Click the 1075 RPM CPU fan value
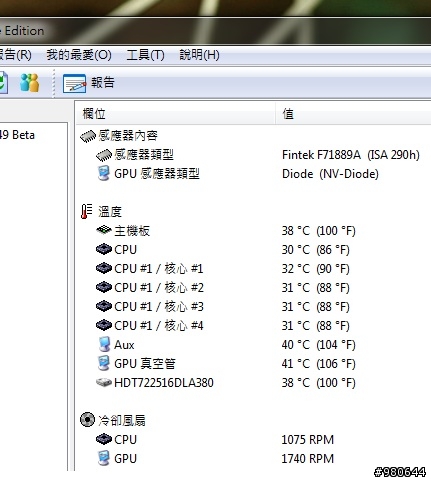The image size is (431, 480). pos(308,440)
